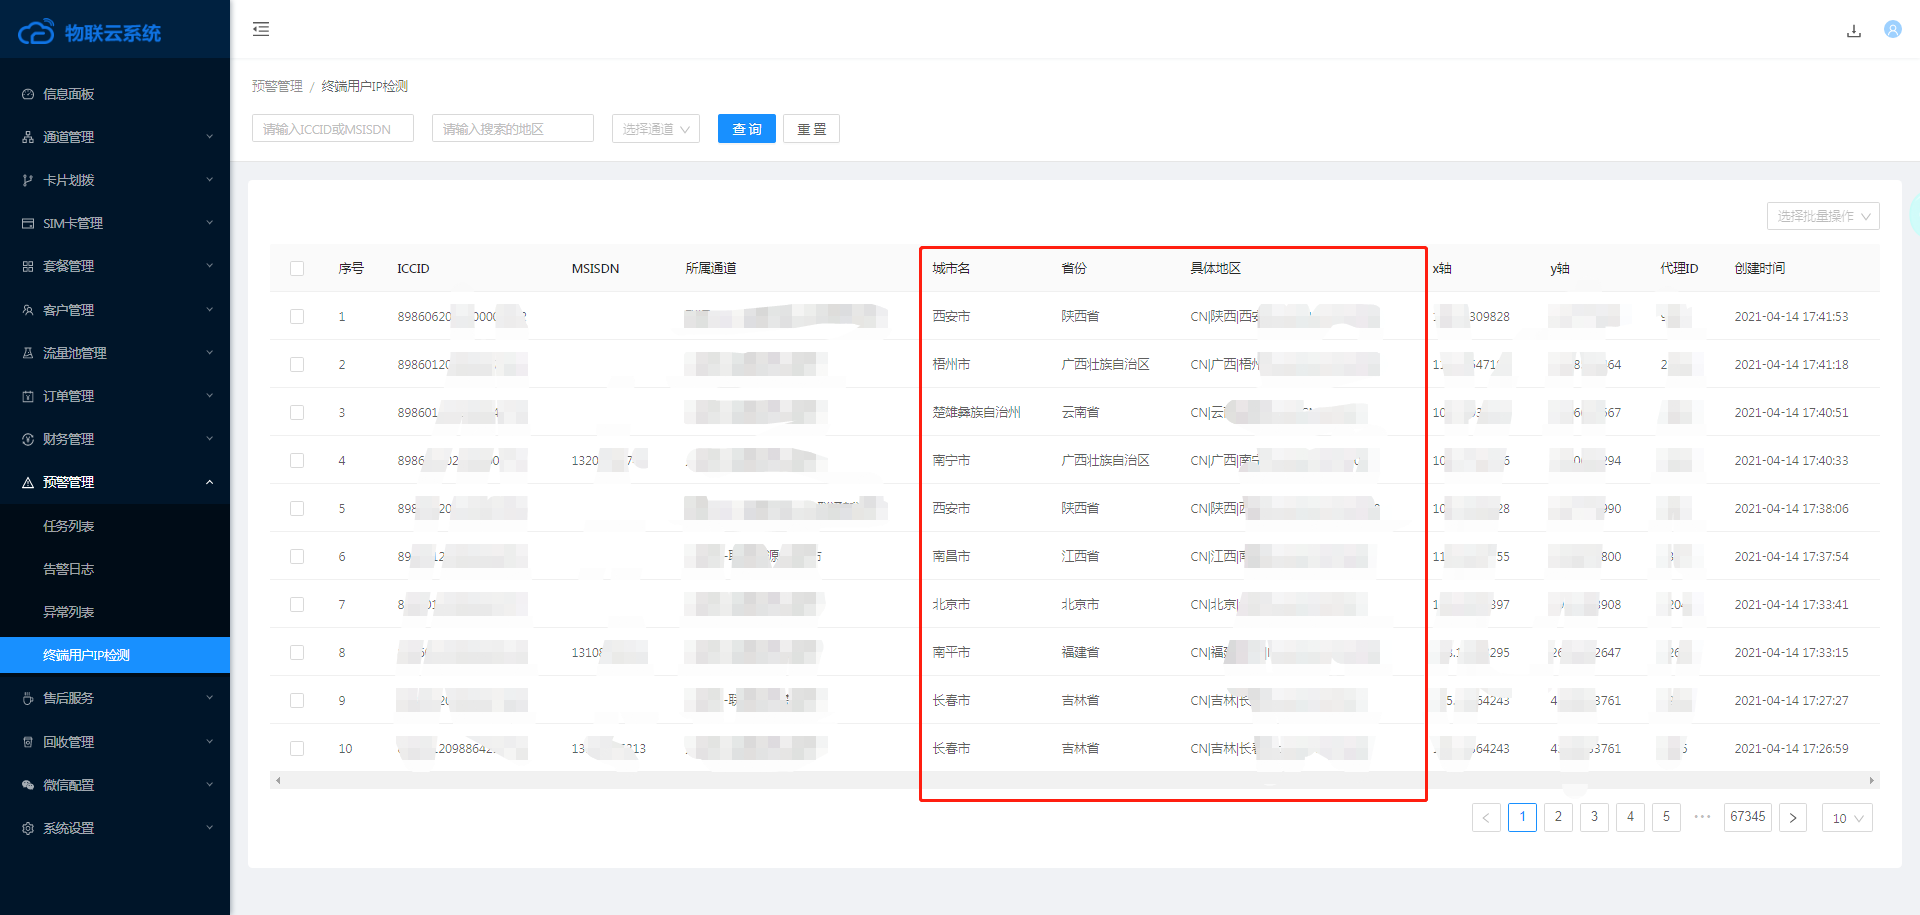Select 终端用户IP检测 menu item
The image size is (1920, 915).
click(115, 655)
